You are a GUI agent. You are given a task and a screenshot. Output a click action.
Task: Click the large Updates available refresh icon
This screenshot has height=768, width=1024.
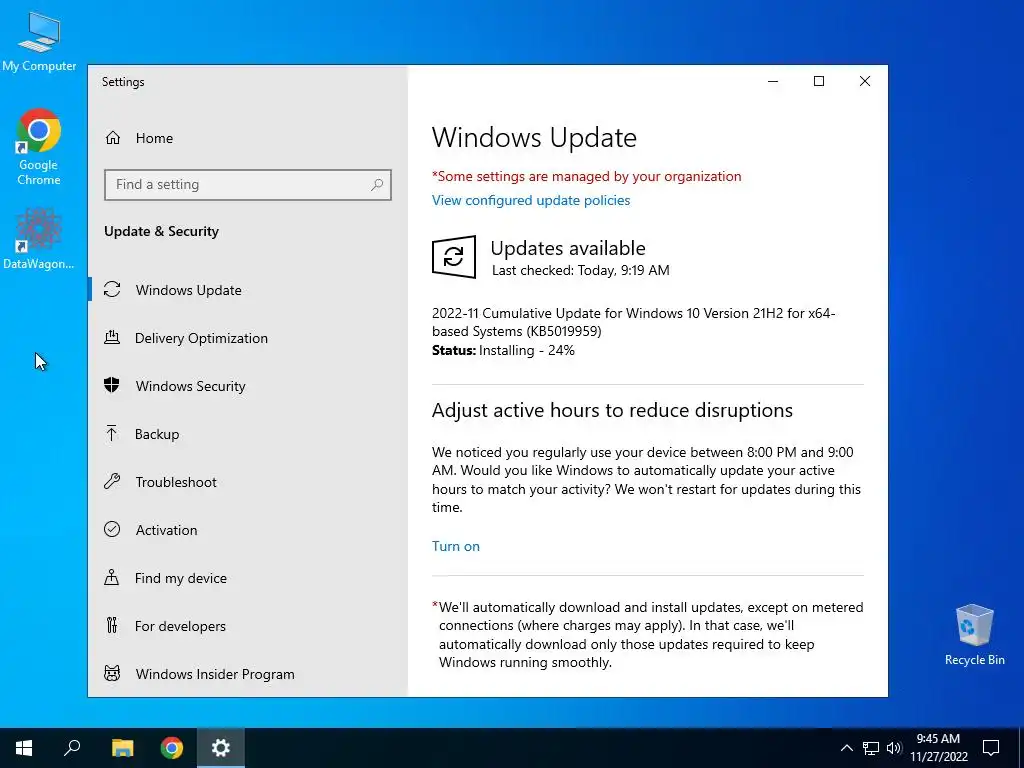click(454, 257)
